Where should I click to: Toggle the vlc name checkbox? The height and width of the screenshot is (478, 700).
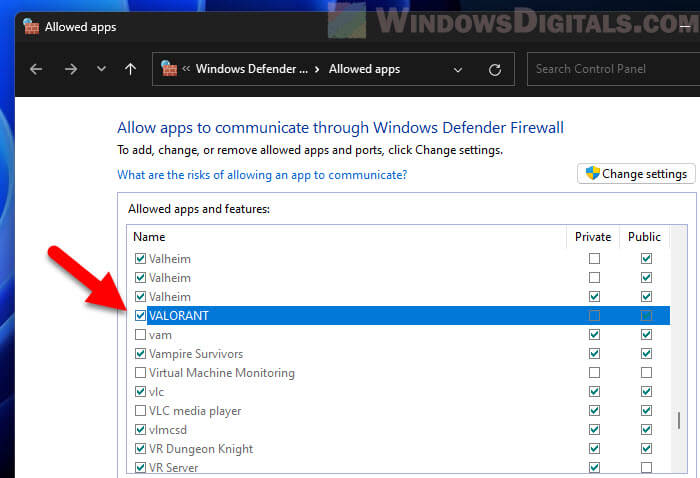(x=140, y=391)
